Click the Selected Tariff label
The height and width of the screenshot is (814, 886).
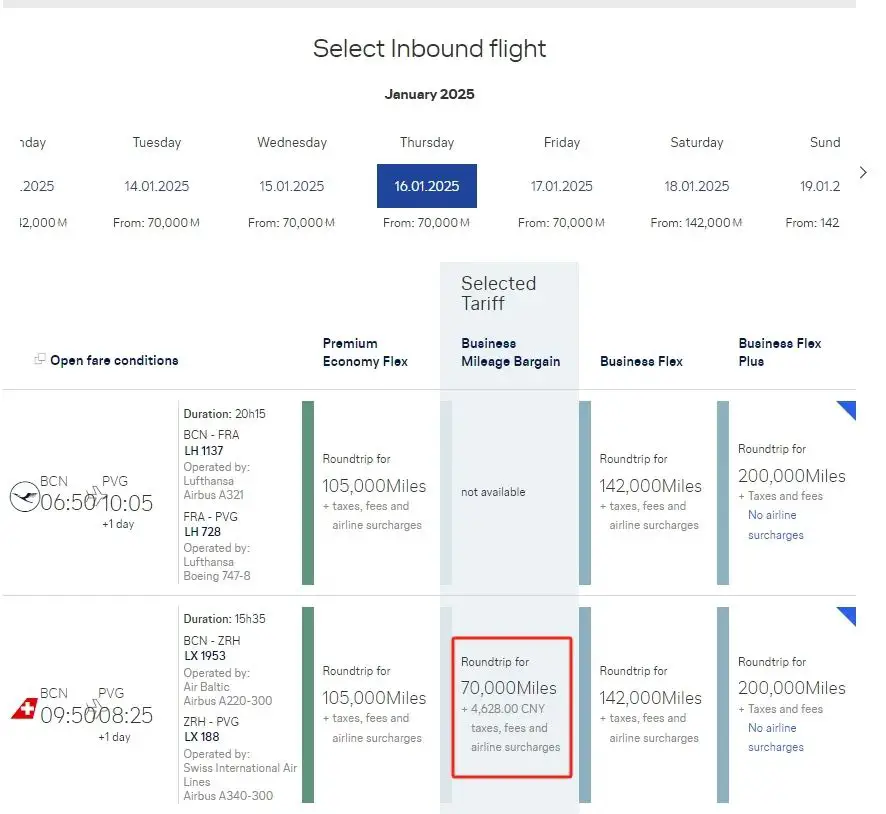pos(498,293)
